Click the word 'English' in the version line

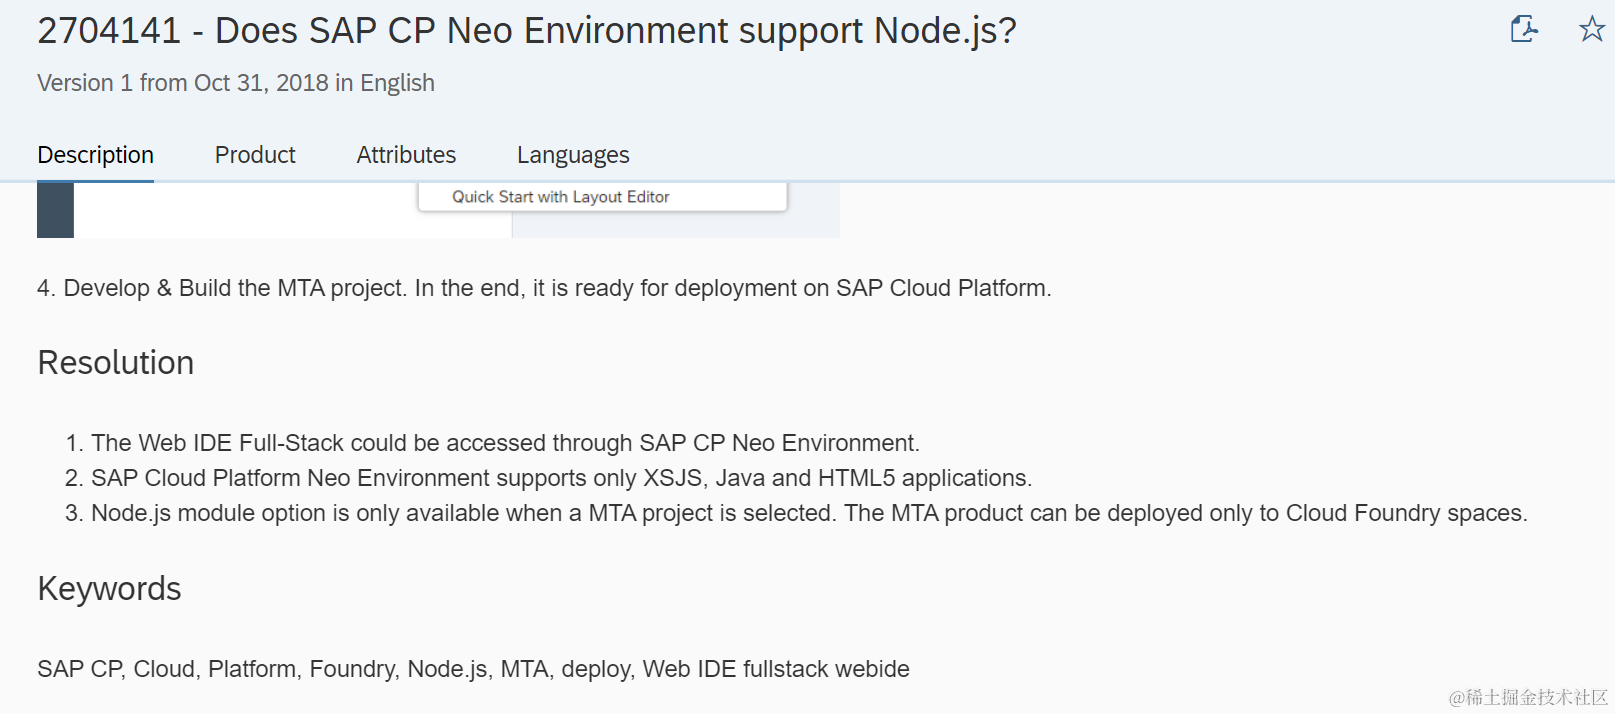click(x=397, y=83)
